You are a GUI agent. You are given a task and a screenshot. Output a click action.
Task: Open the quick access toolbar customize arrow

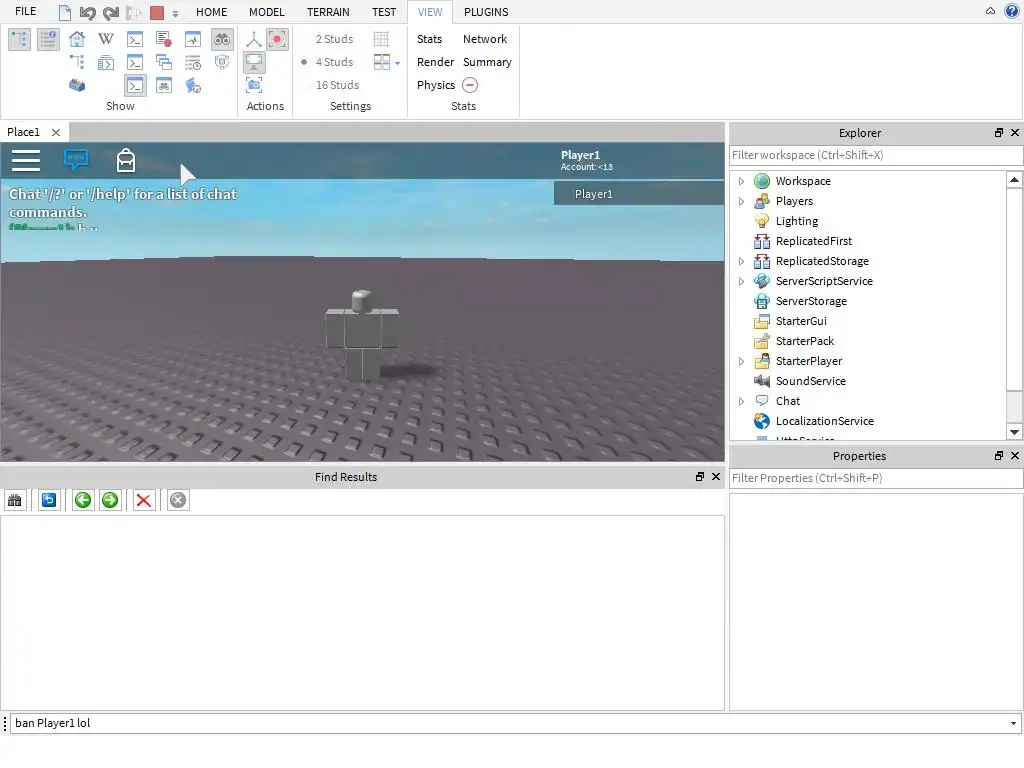[x=175, y=13]
